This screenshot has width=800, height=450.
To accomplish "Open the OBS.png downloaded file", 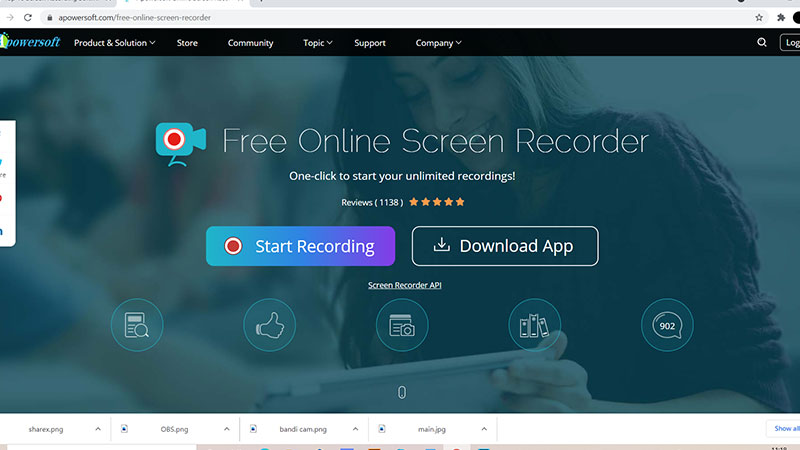I will tap(174, 429).
